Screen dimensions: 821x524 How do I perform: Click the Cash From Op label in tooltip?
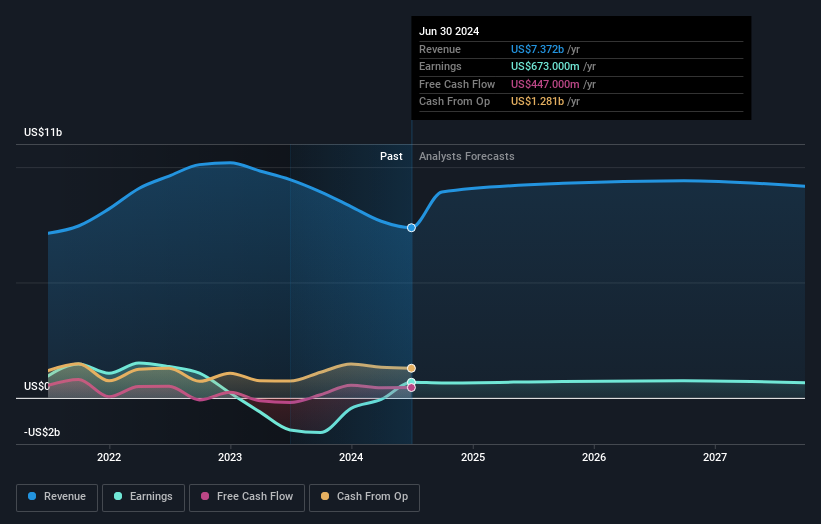coord(454,102)
